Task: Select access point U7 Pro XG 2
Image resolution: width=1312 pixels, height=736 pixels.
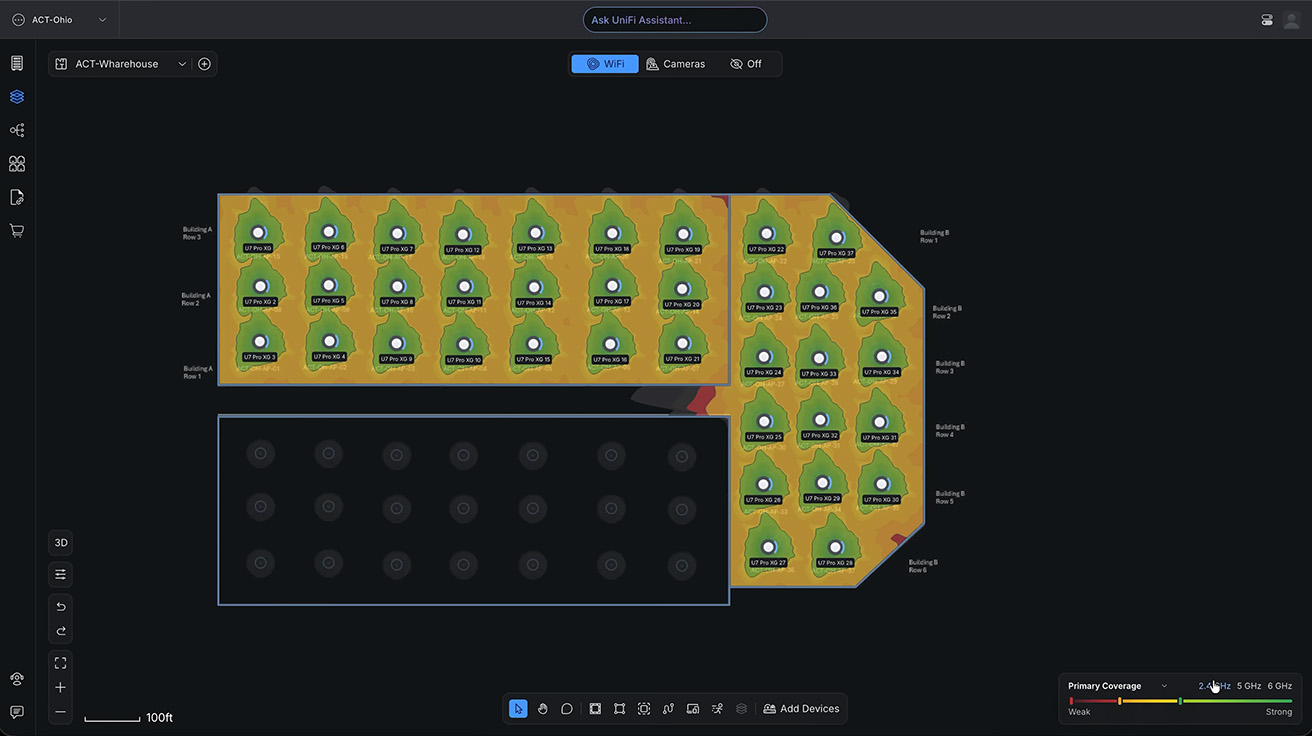Action: point(260,287)
